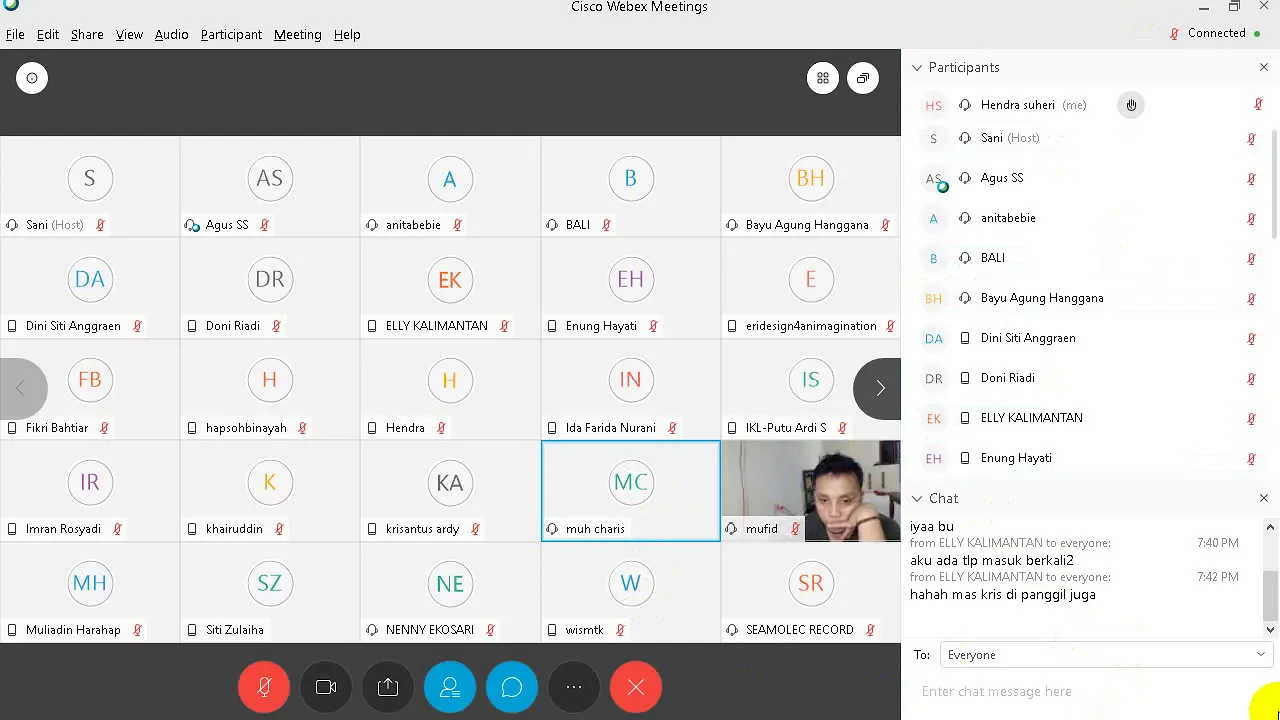Click muted mic icon on Fikri Bahtiar tile
The image size is (1280, 720).
(104, 428)
